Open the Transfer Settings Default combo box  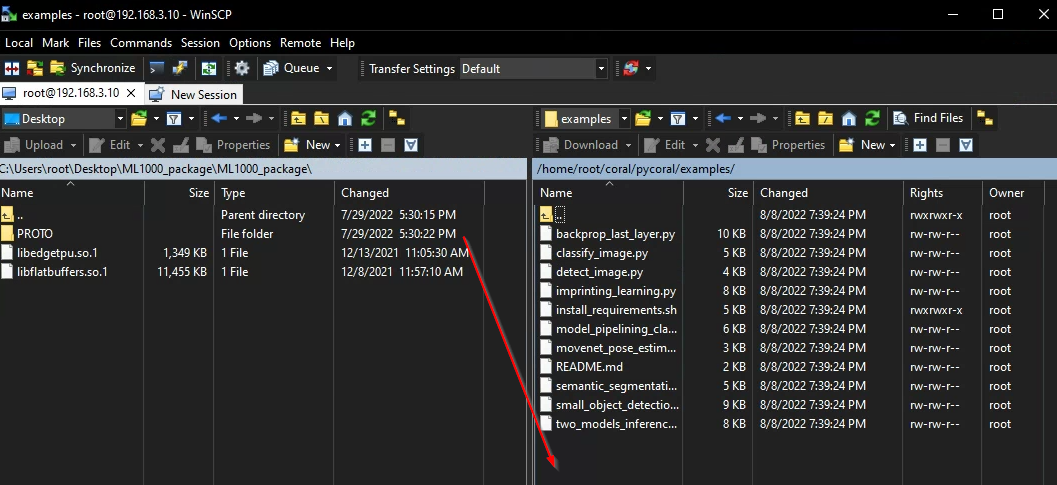(x=533, y=68)
